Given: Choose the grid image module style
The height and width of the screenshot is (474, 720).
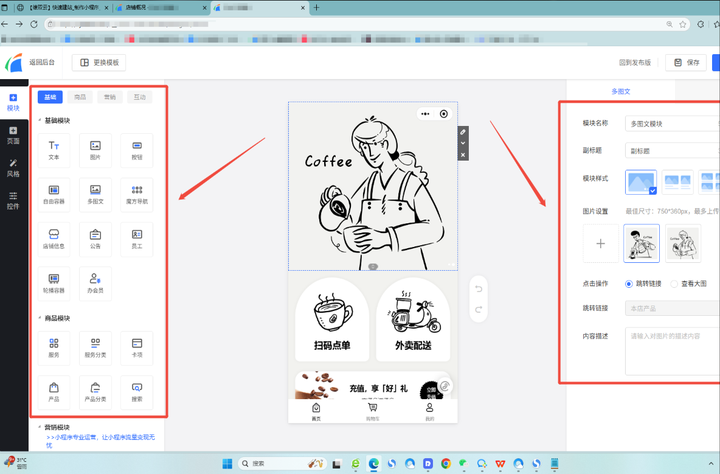Looking at the screenshot, I should click(709, 182).
